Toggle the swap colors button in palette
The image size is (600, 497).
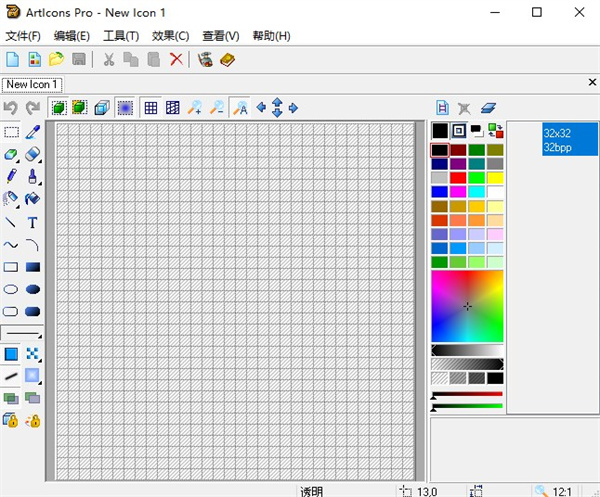tap(495, 131)
